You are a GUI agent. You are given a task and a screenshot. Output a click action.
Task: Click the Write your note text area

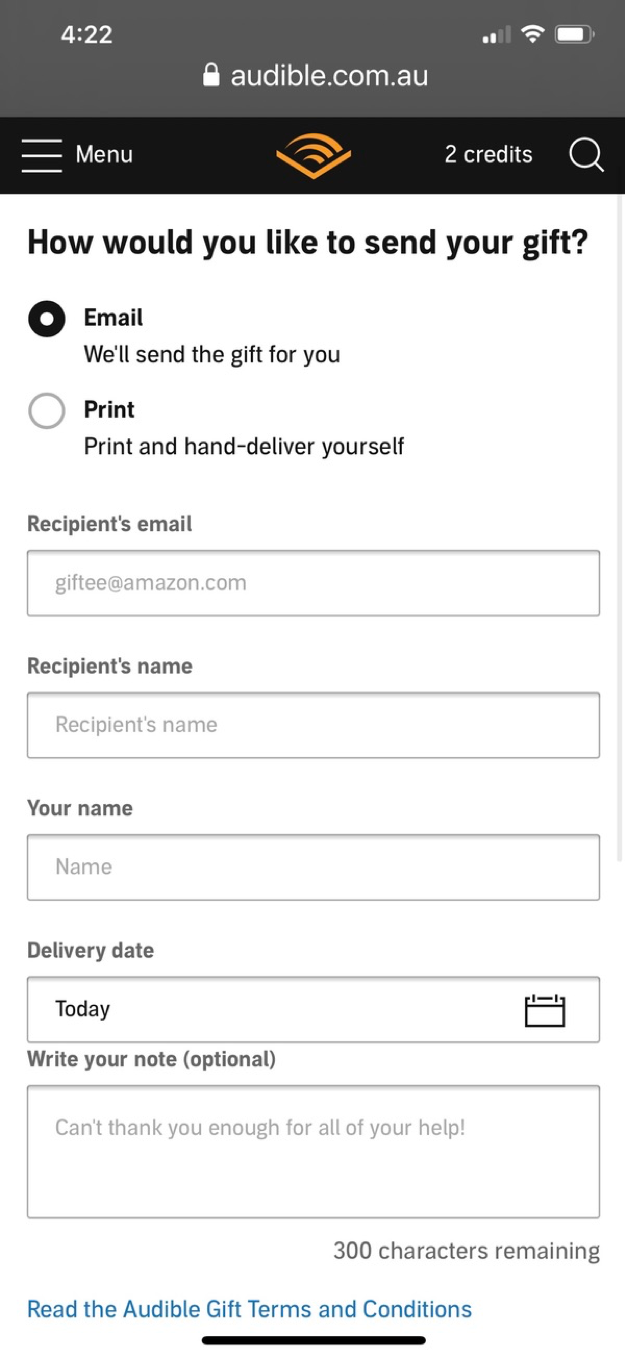[x=313, y=1152]
